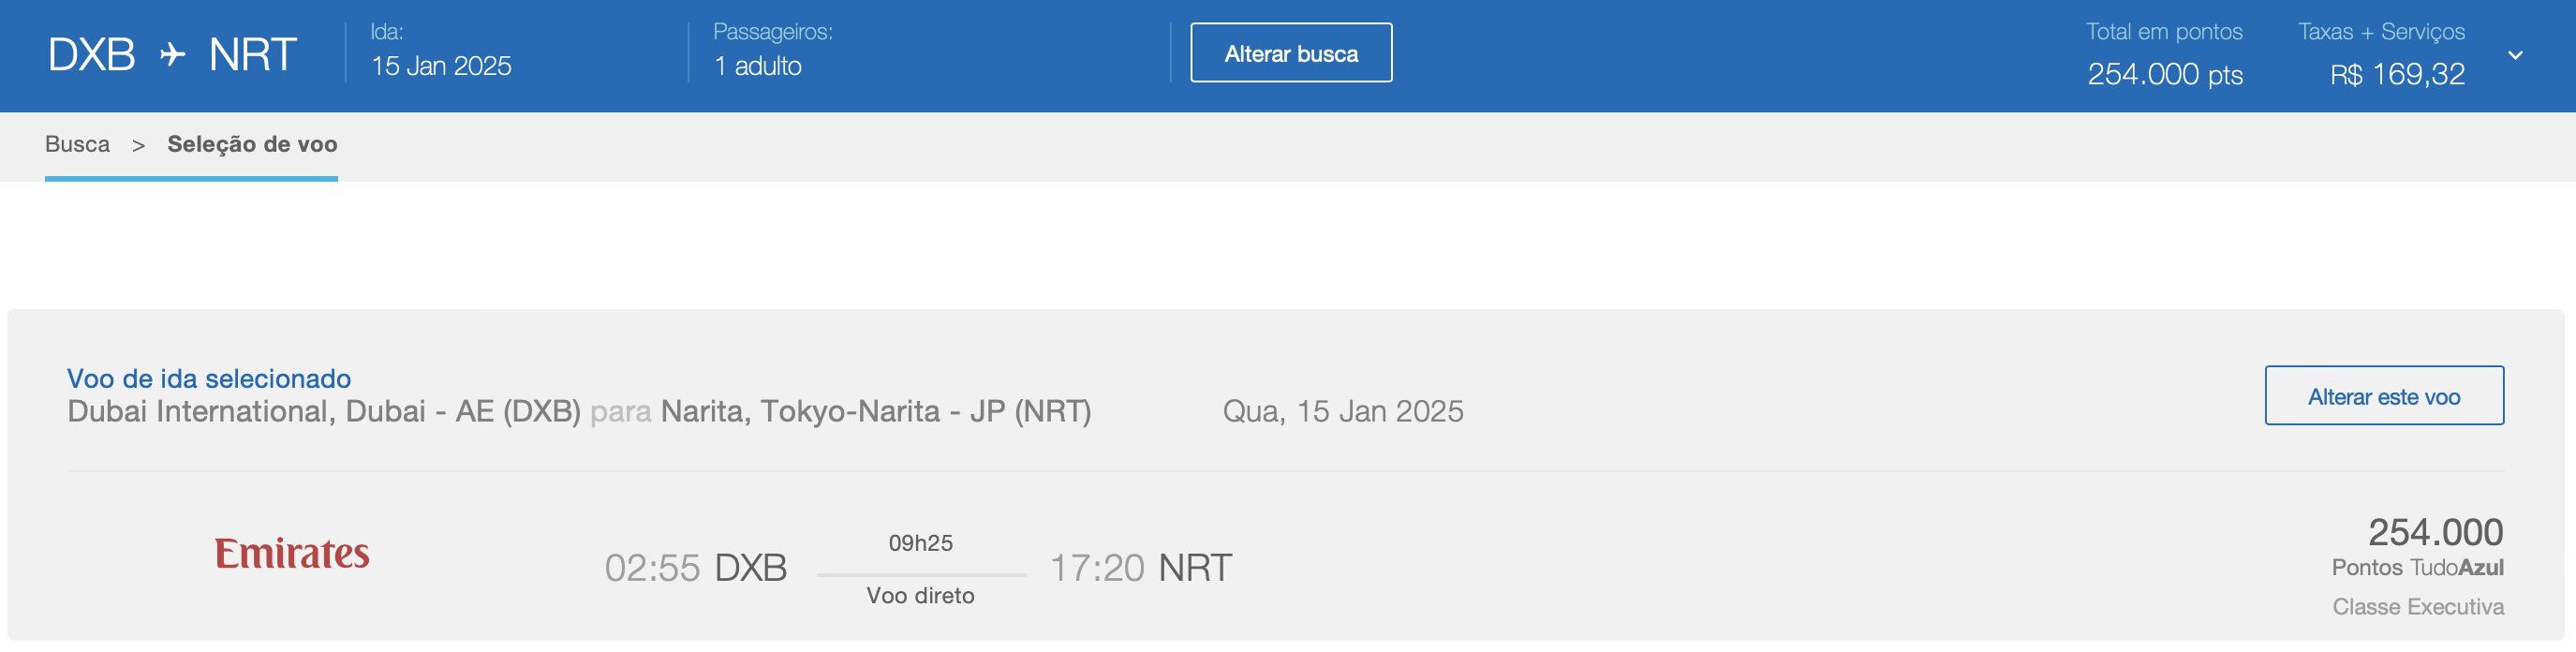Go back to Busca breadcrumb step
Screen dimensions: 2576x652
(x=77, y=144)
